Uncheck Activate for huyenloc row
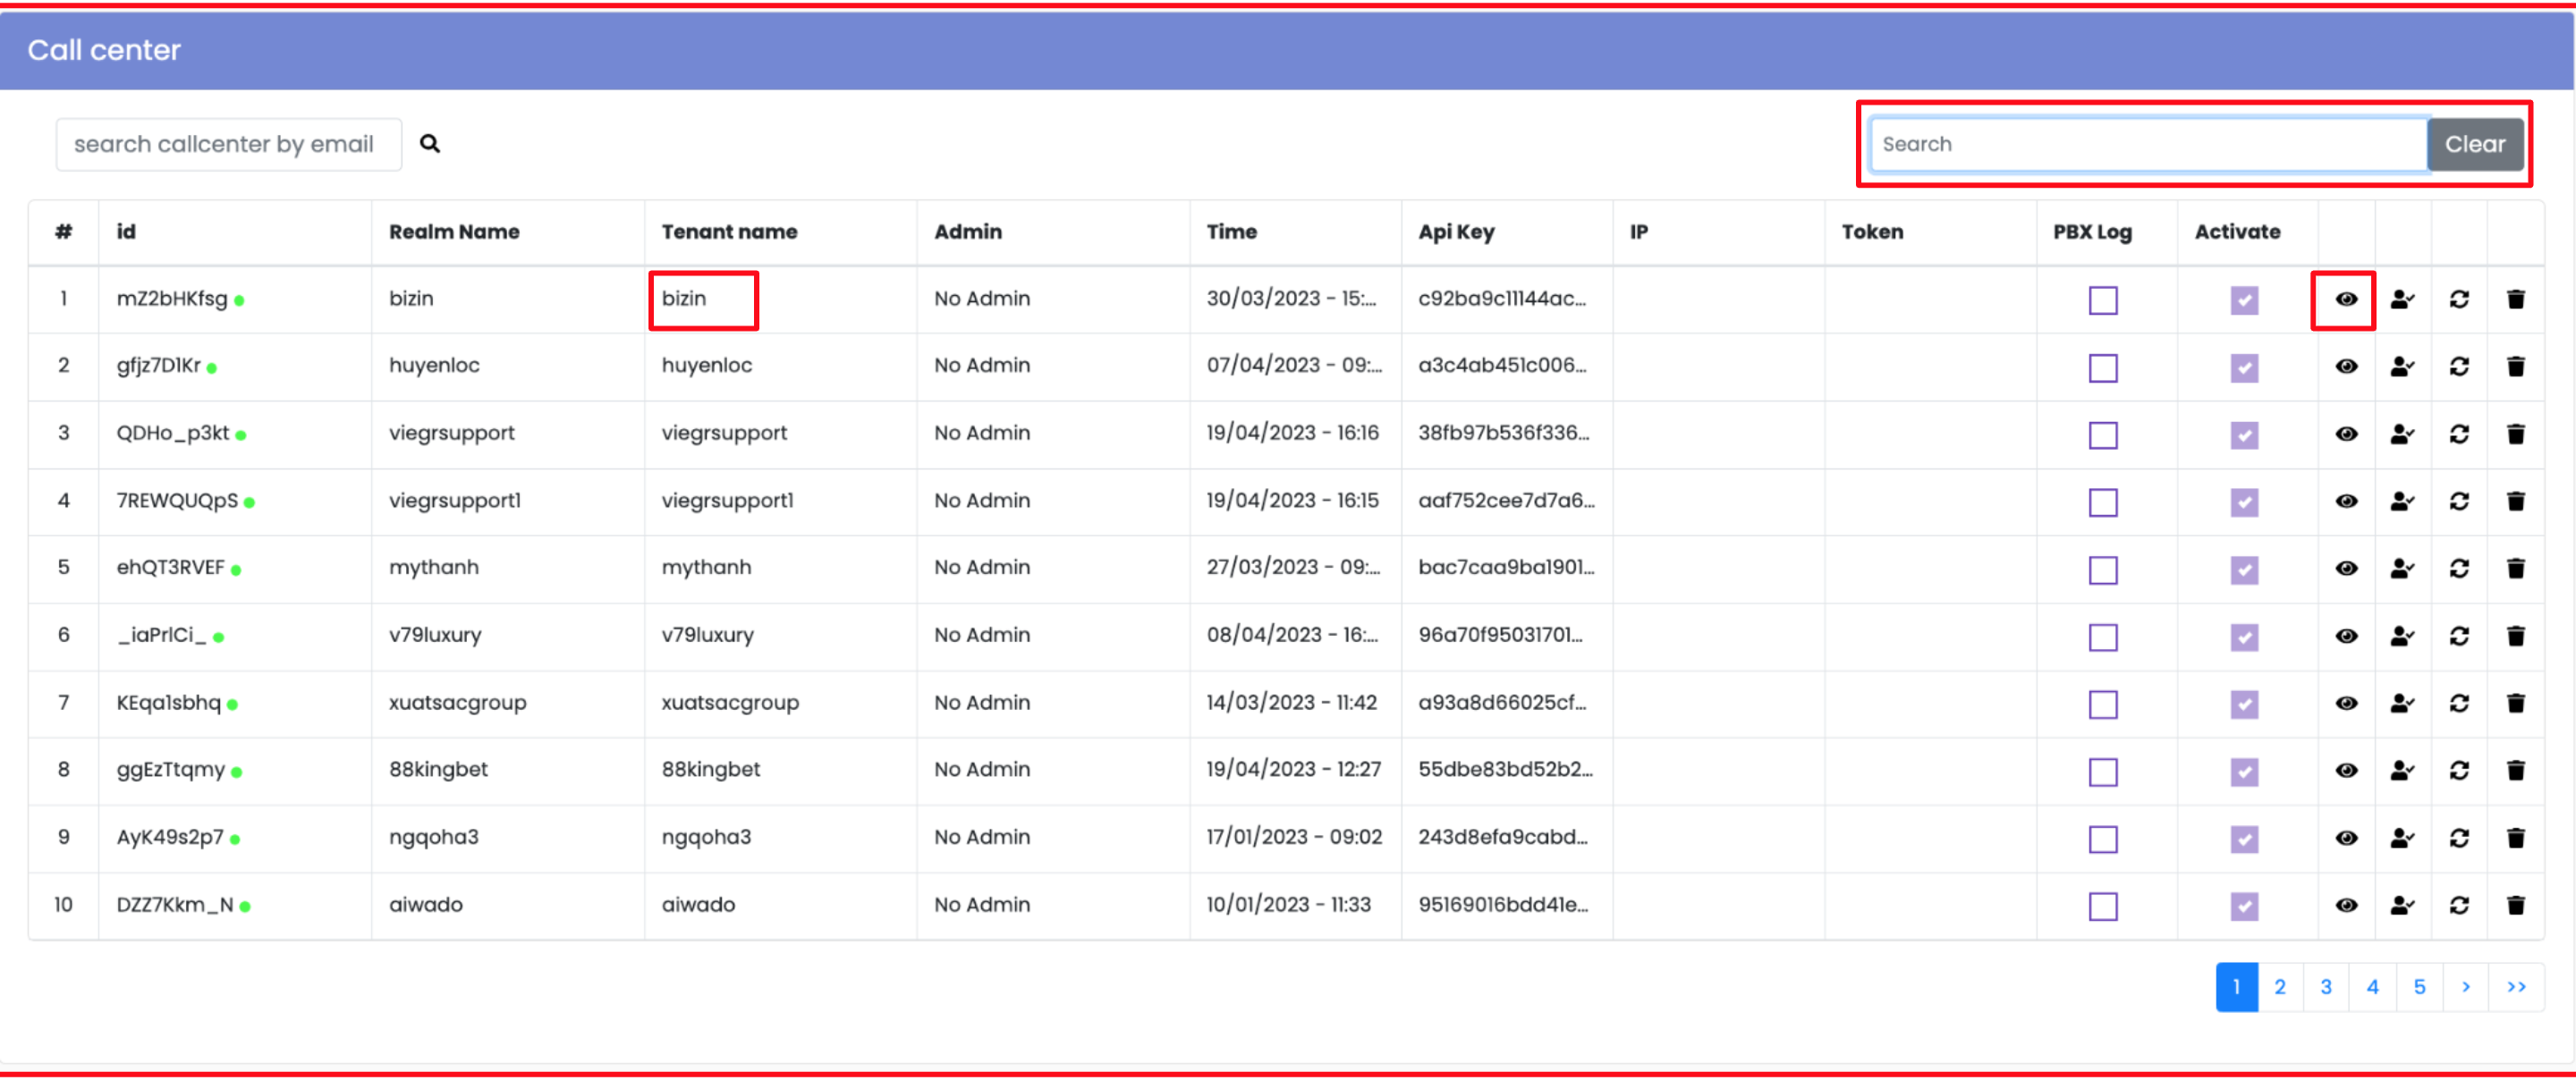 (x=2243, y=367)
